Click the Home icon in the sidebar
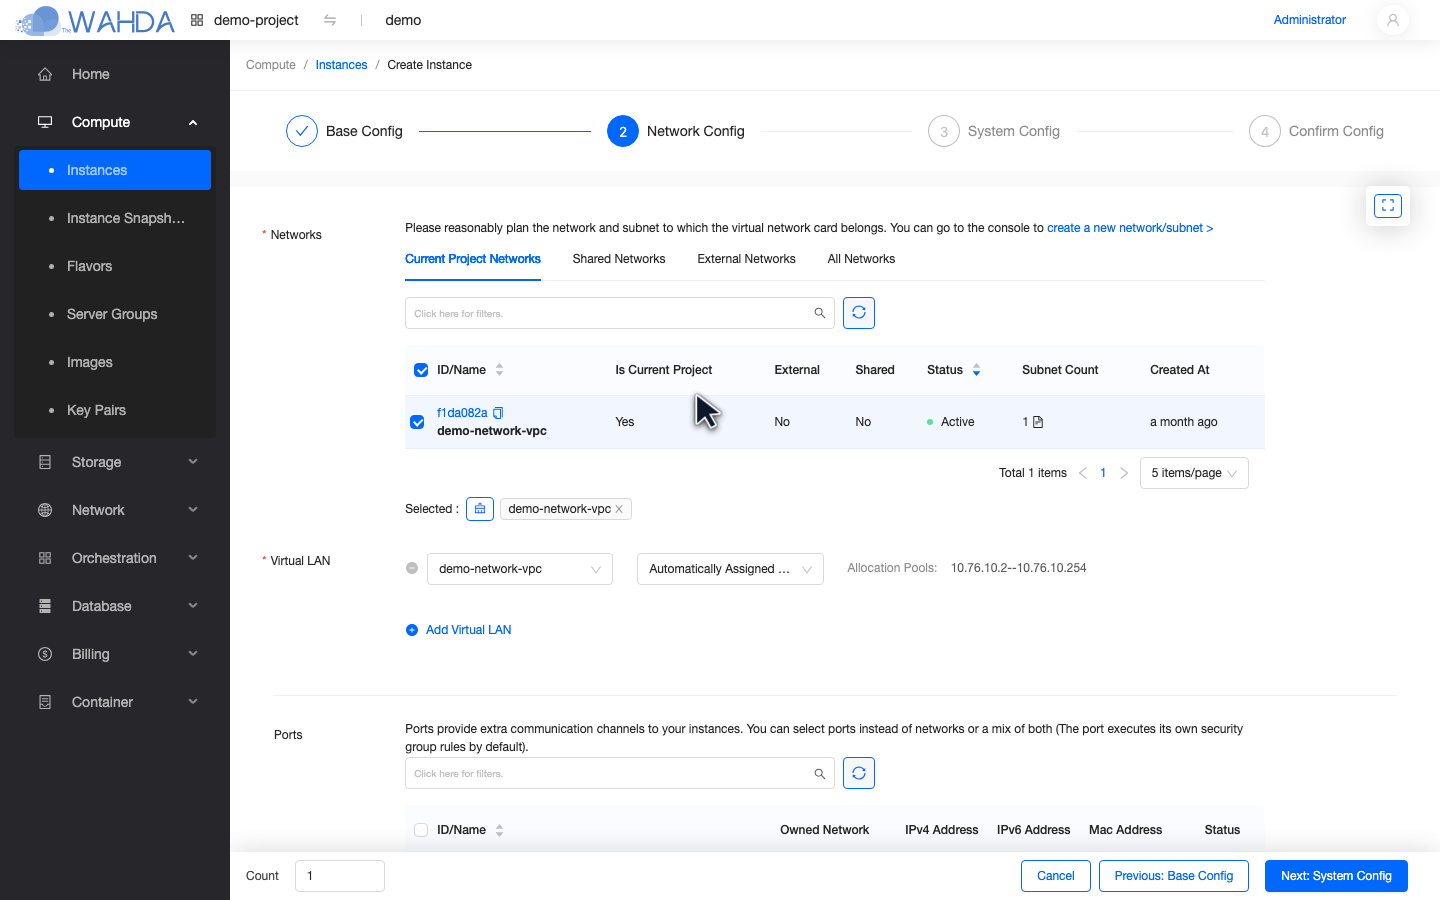This screenshot has height=900, width=1440. point(45,74)
